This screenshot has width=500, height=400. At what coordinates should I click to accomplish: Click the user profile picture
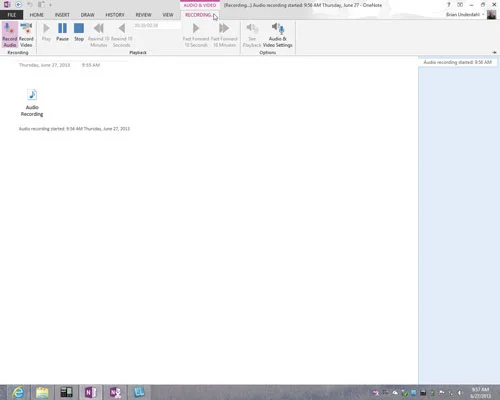click(x=491, y=15)
